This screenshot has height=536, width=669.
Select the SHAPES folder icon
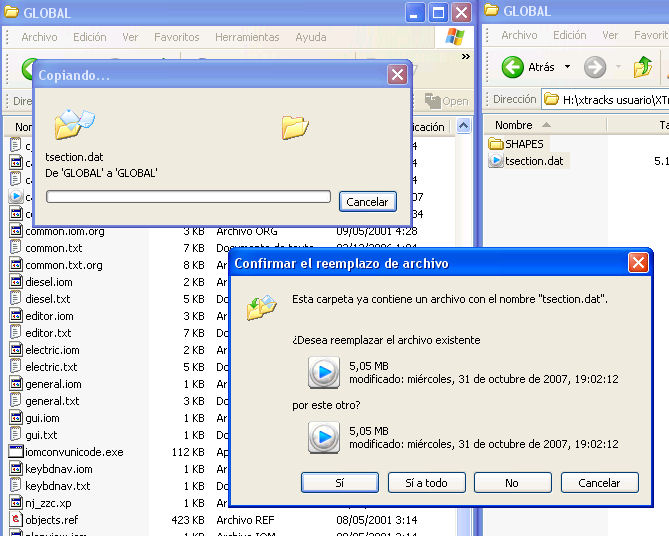point(497,144)
